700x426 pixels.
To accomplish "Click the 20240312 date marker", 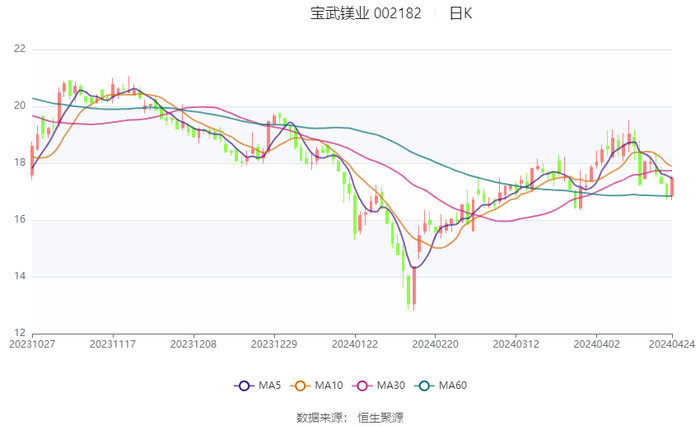I will 515,342.
